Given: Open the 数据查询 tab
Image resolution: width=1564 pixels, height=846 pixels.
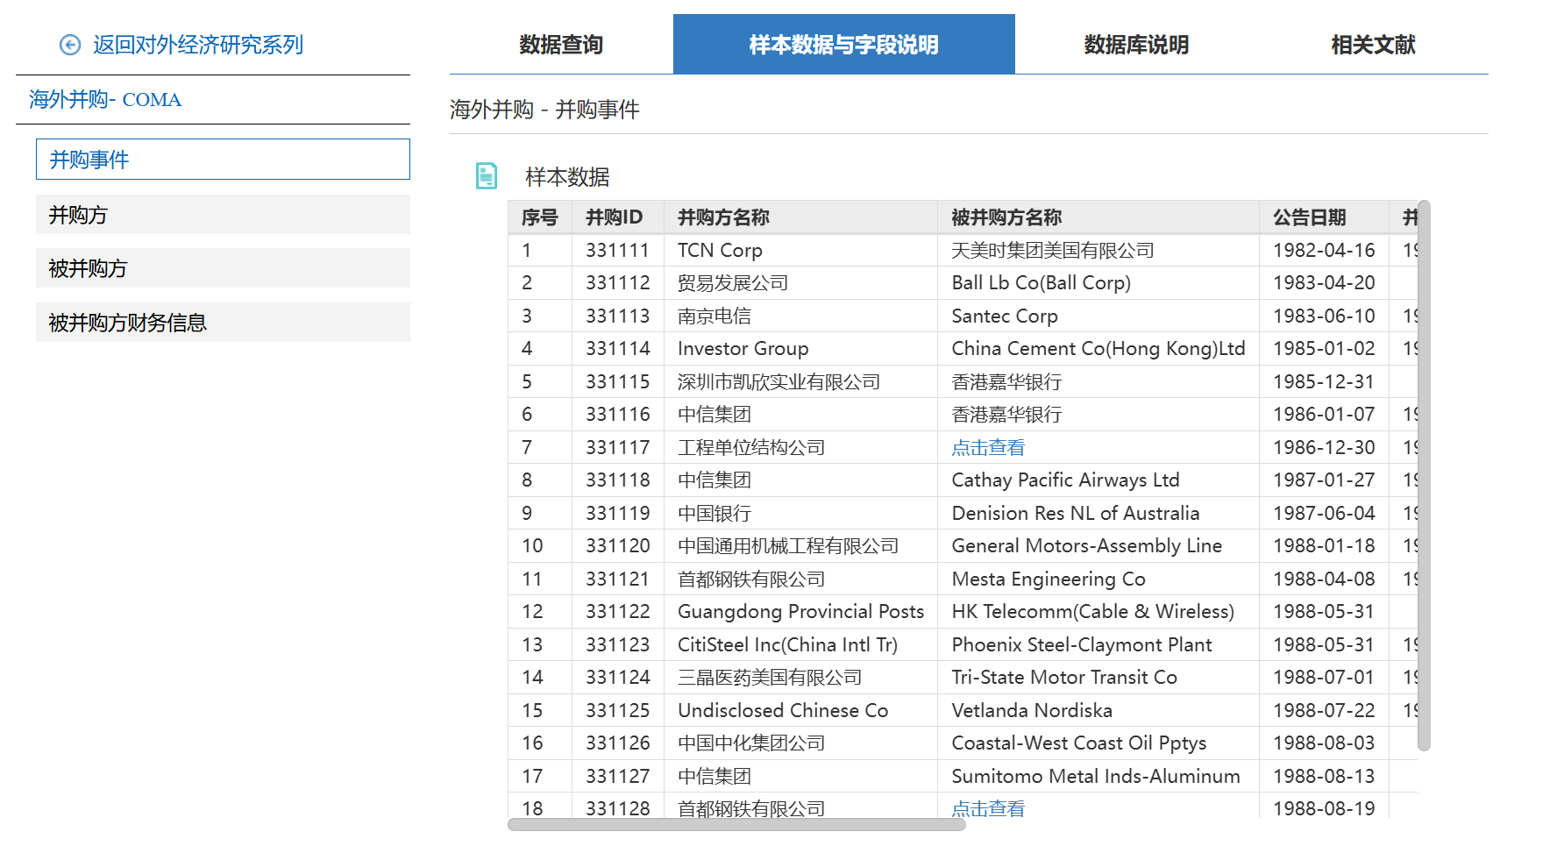Looking at the screenshot, I should (561, 45).
